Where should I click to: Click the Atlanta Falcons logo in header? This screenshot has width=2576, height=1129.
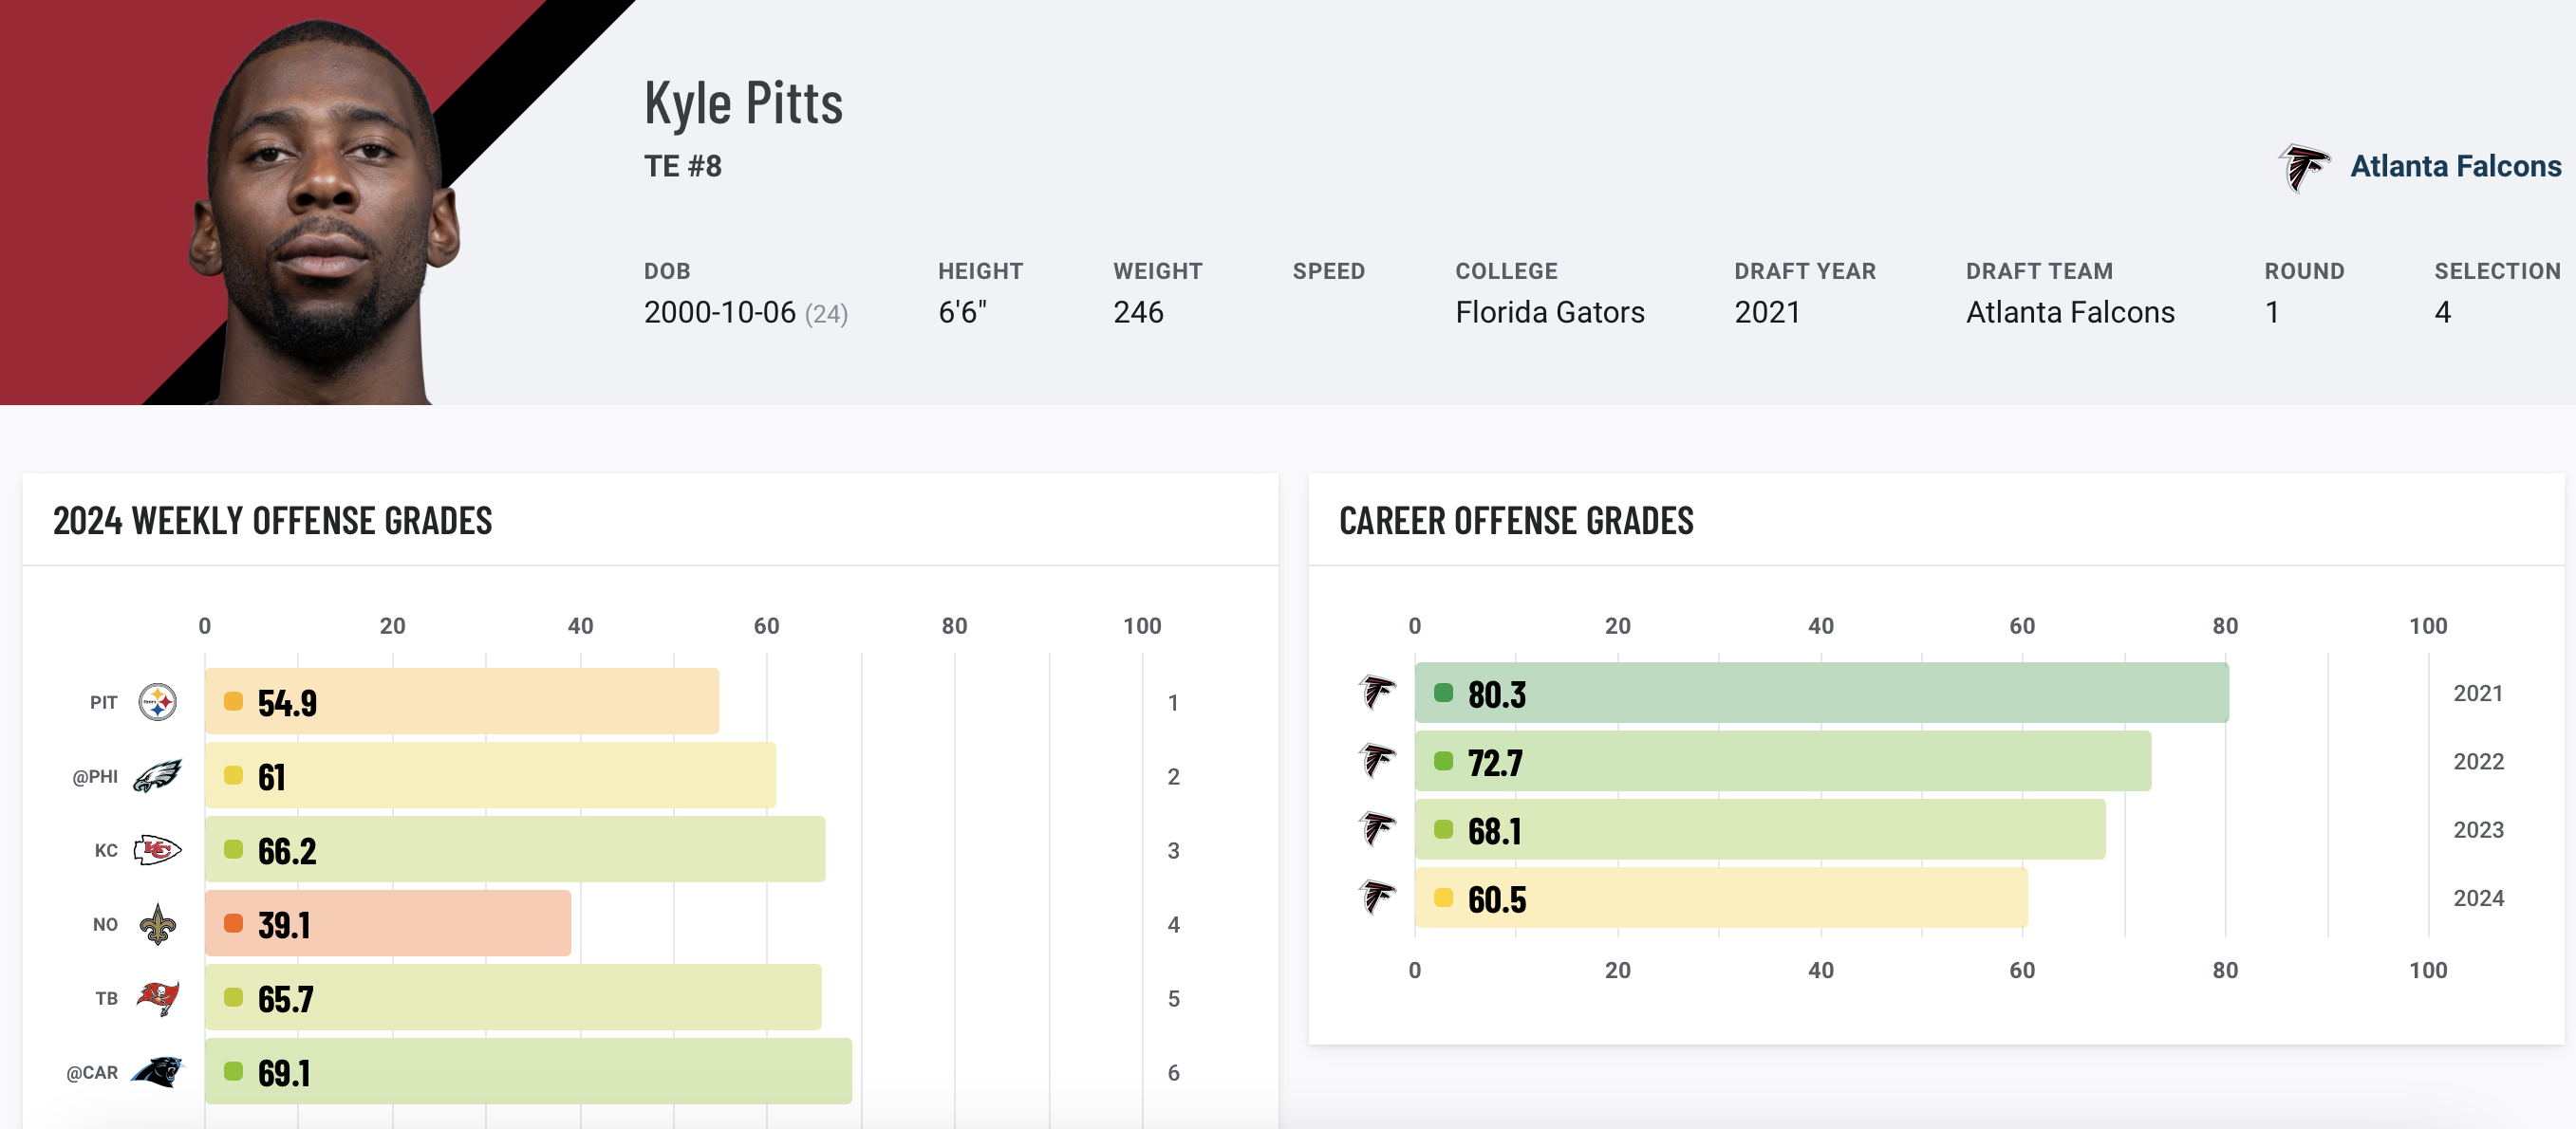[2303, 167]
